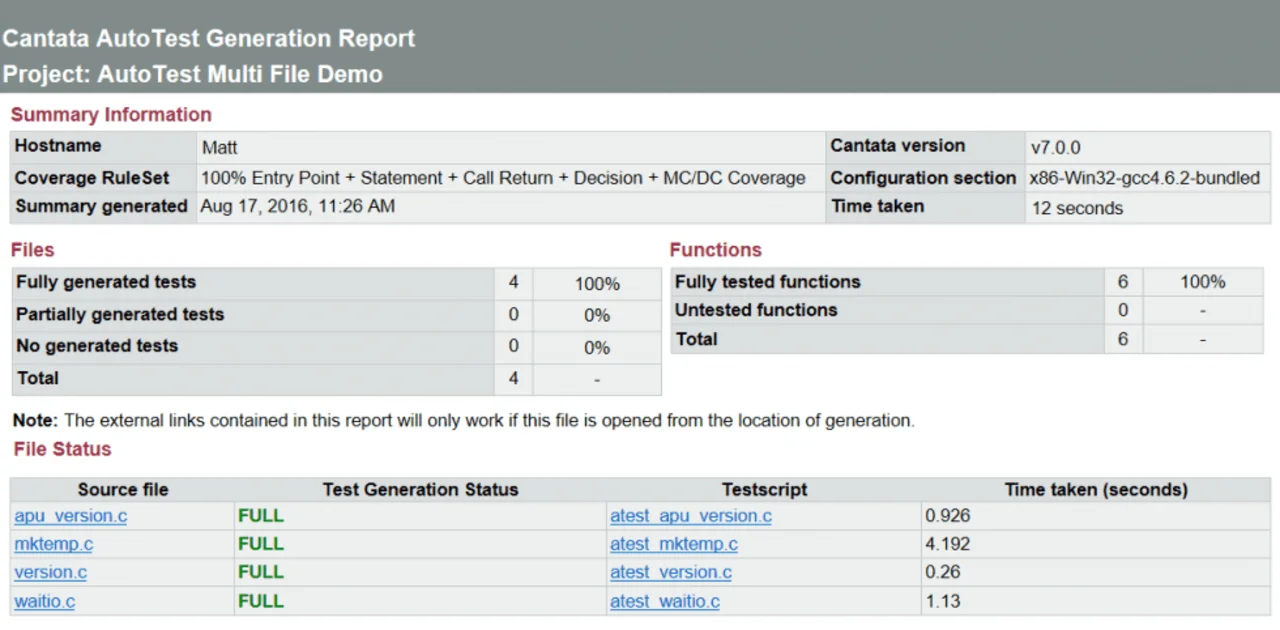Open the atest_waitio.c testscript link

[x=665, y=601]
